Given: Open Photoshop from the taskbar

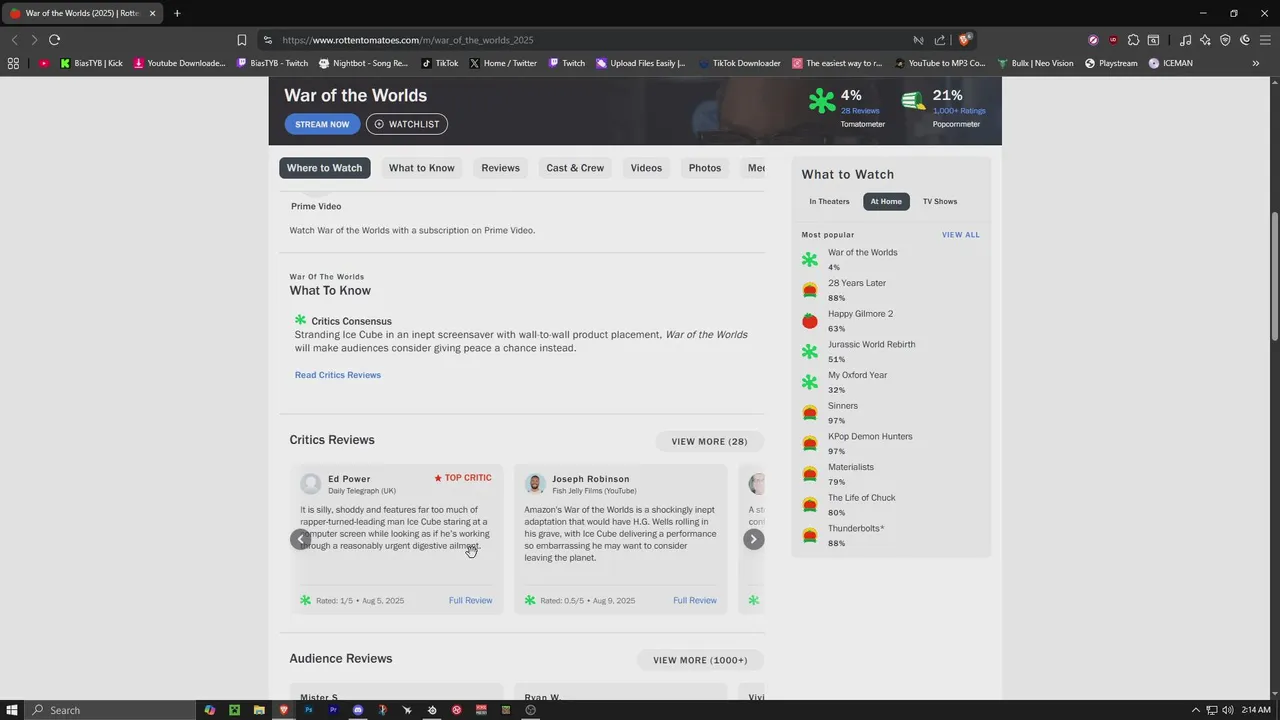Looking at the screenshot, I should (x=309, y=710).
